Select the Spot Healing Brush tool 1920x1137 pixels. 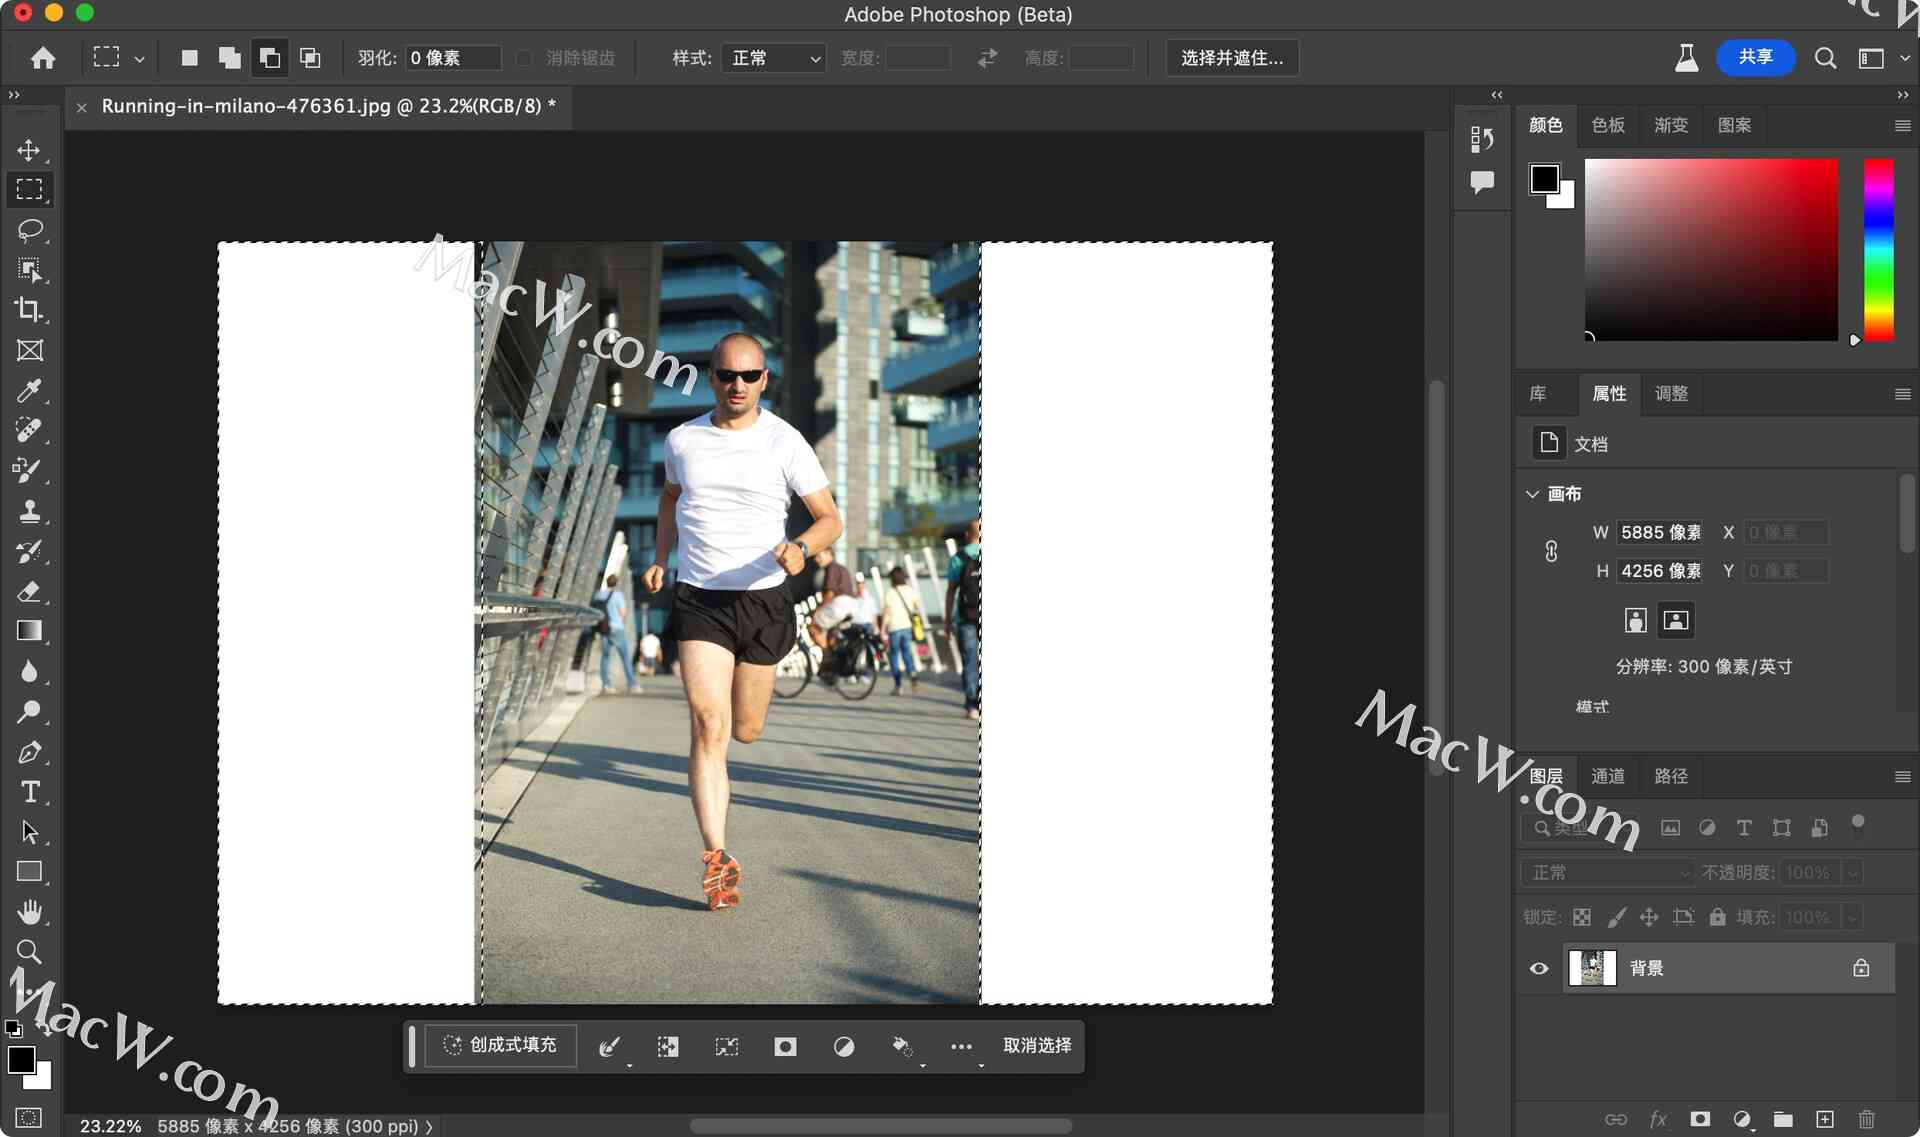coord(29,430)
